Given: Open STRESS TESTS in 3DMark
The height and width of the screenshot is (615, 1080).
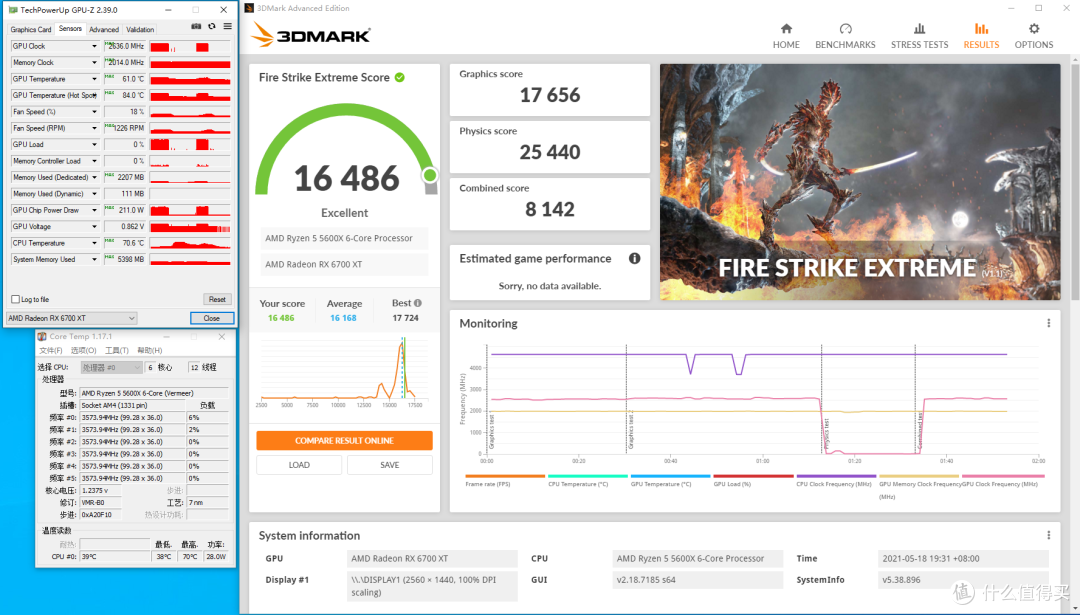Looking at the screenshot, I should tap(920, 36).
